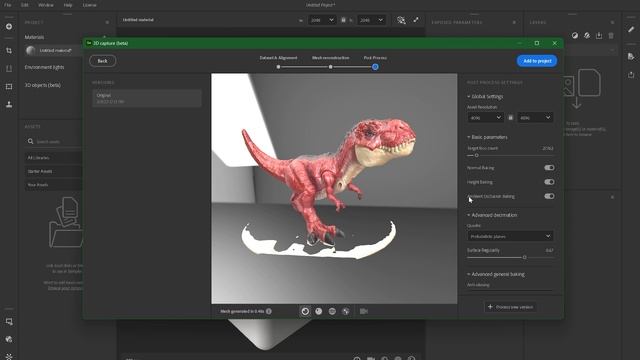Click the Search assets field
The width and height of the screenshot is (640, 360).
click(x=54, y=142)
